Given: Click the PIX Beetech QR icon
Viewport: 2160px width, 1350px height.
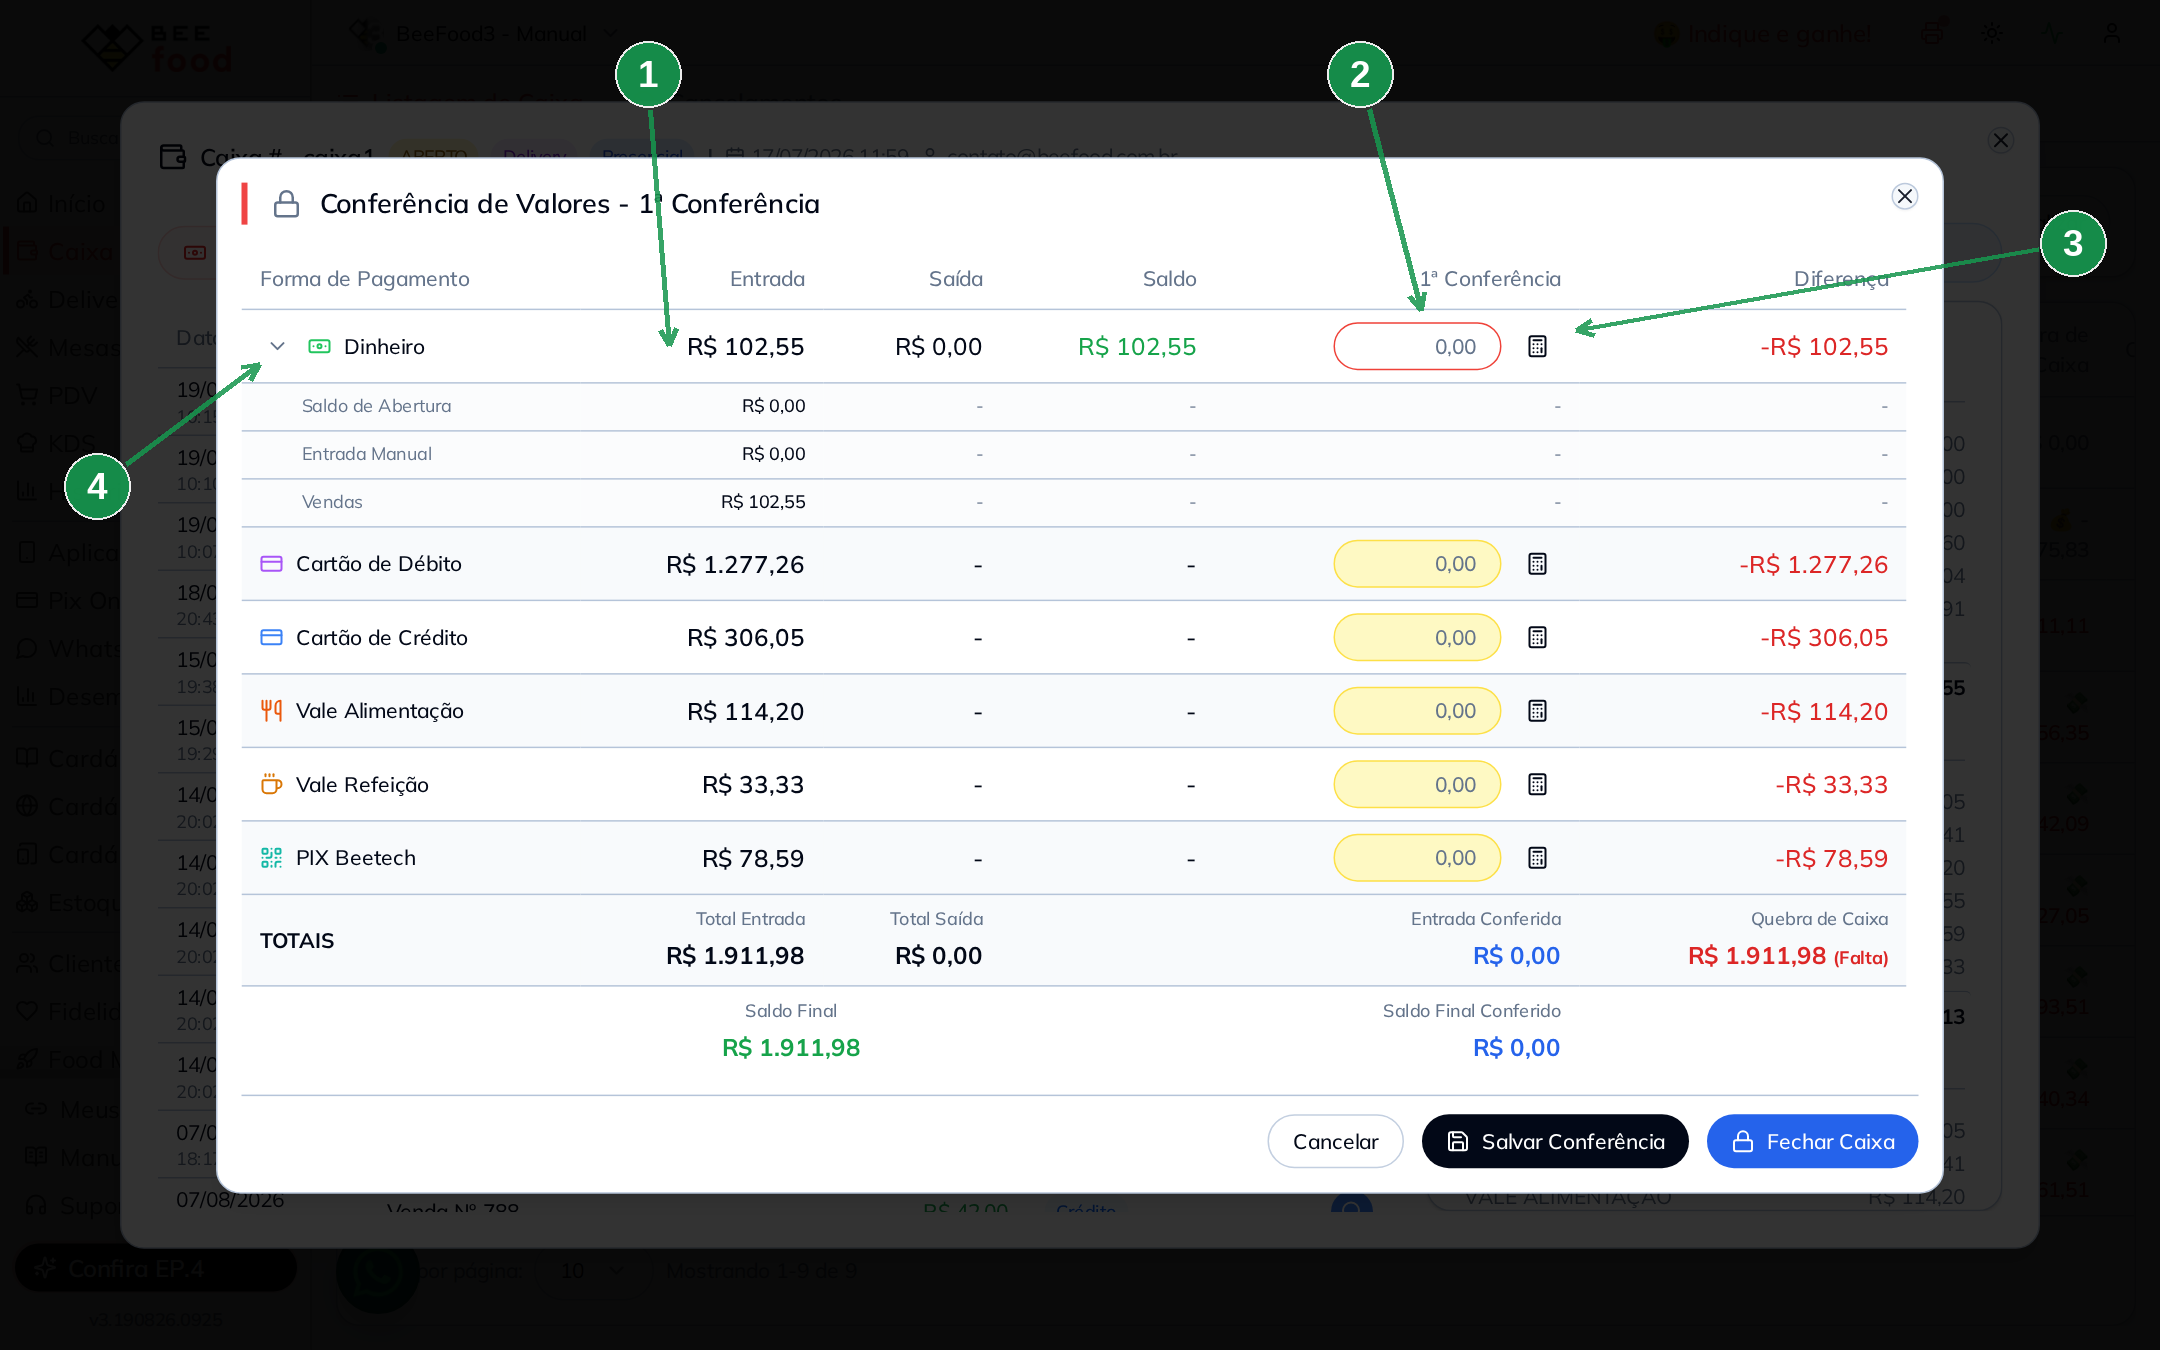Looking at the screenshot, I should 271,858.
